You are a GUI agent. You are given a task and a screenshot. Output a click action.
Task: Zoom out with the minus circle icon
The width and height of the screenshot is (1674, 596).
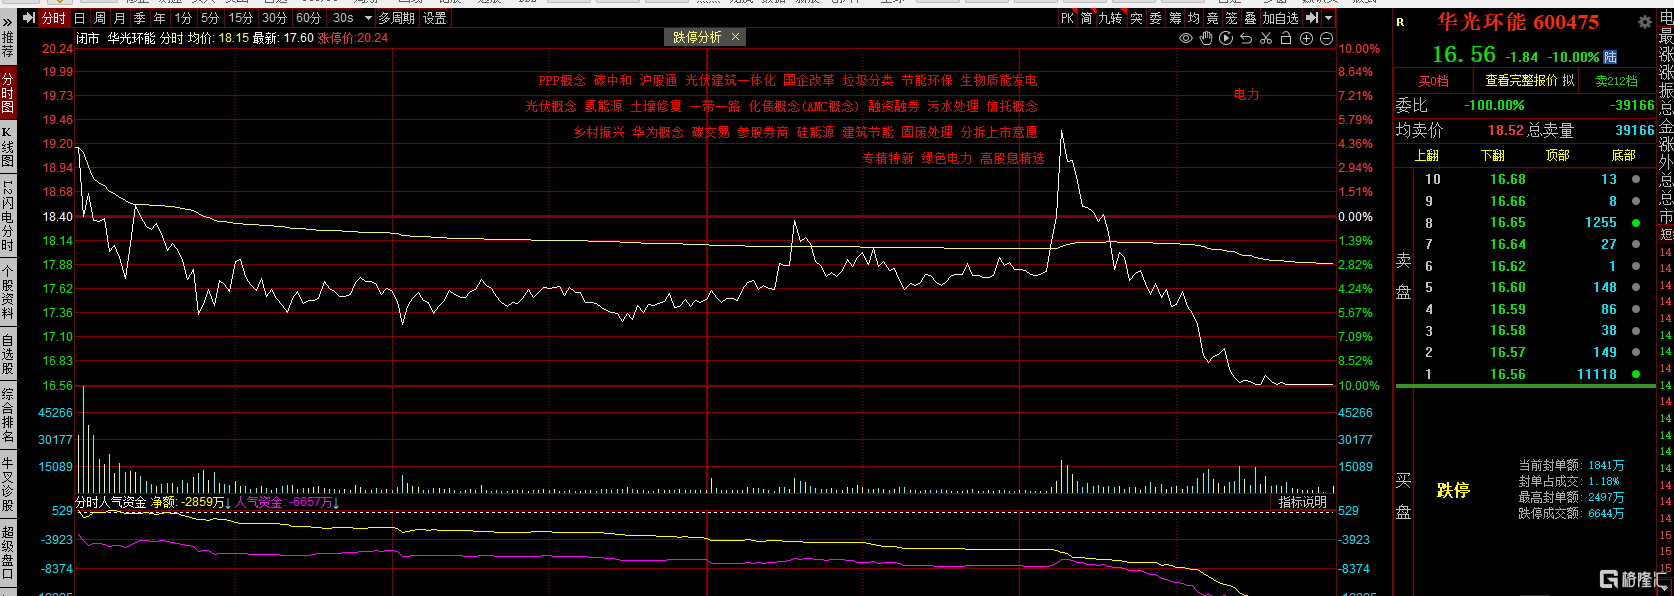tap(1326, 38)
